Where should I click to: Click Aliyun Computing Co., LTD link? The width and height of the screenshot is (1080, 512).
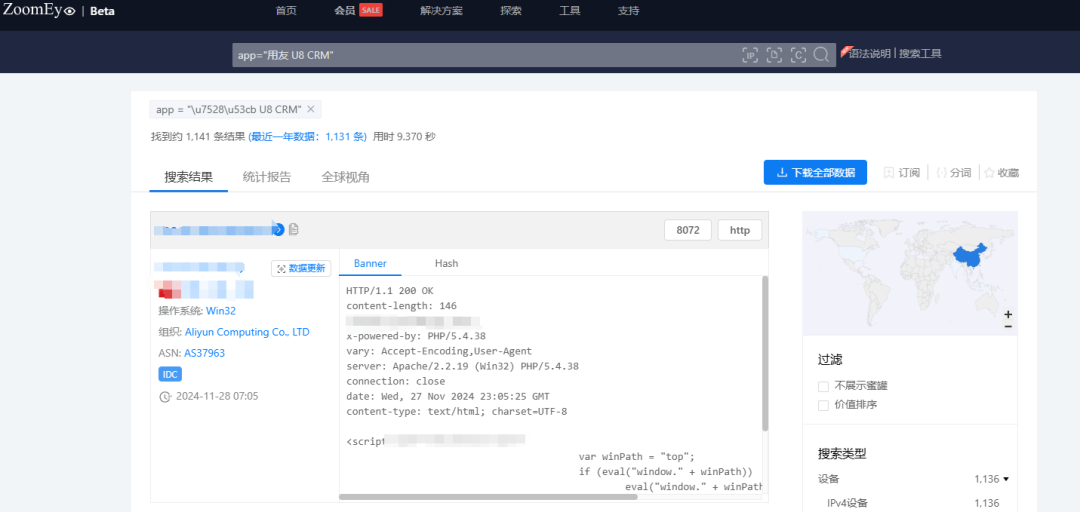[x=247, y=332]
